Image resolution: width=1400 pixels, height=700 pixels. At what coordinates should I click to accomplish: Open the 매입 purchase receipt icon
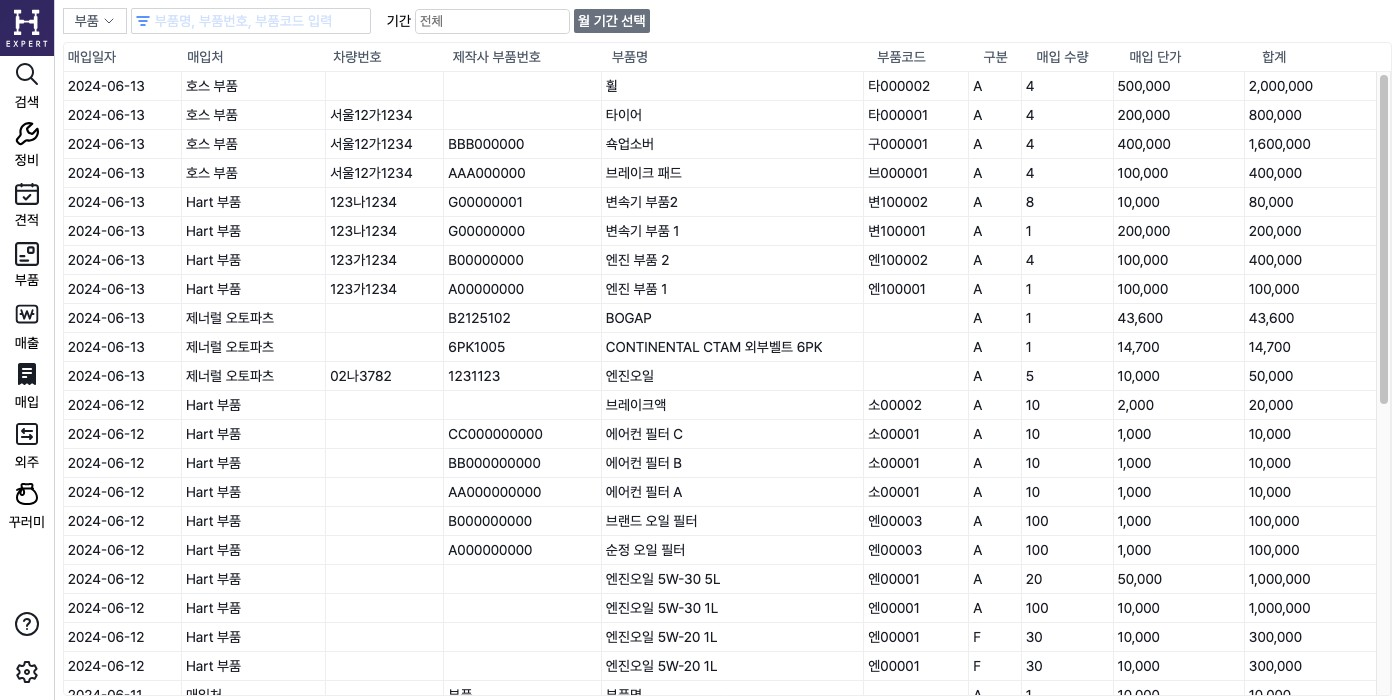[27, 385]
